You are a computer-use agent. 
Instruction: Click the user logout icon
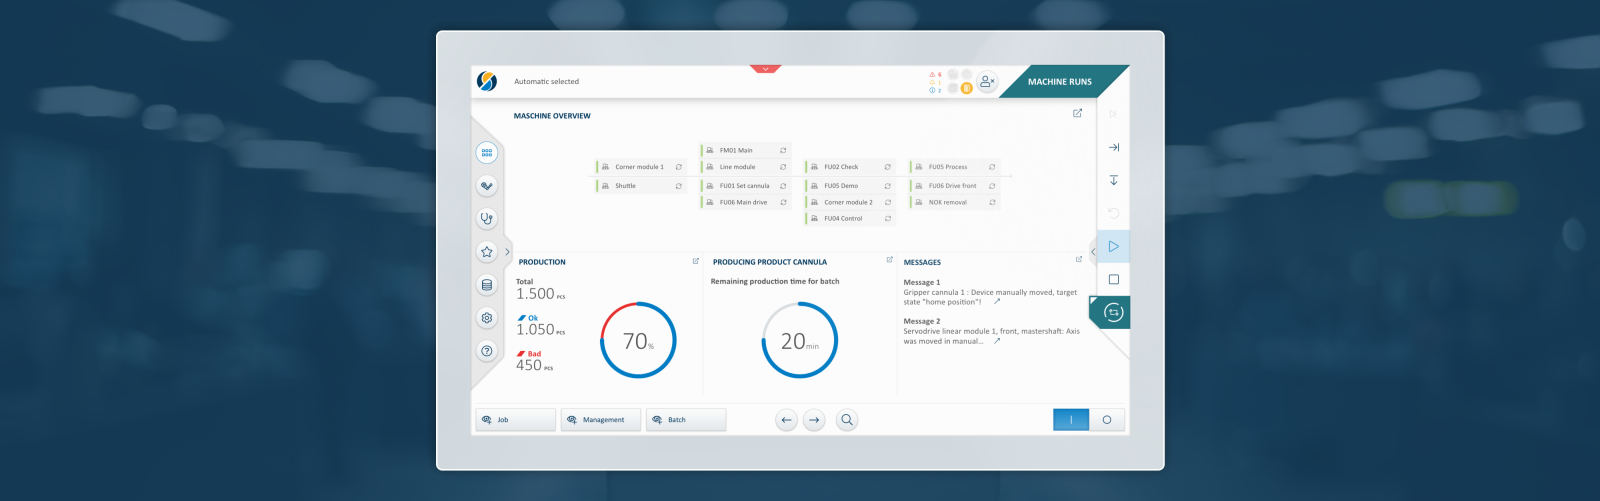987,82
